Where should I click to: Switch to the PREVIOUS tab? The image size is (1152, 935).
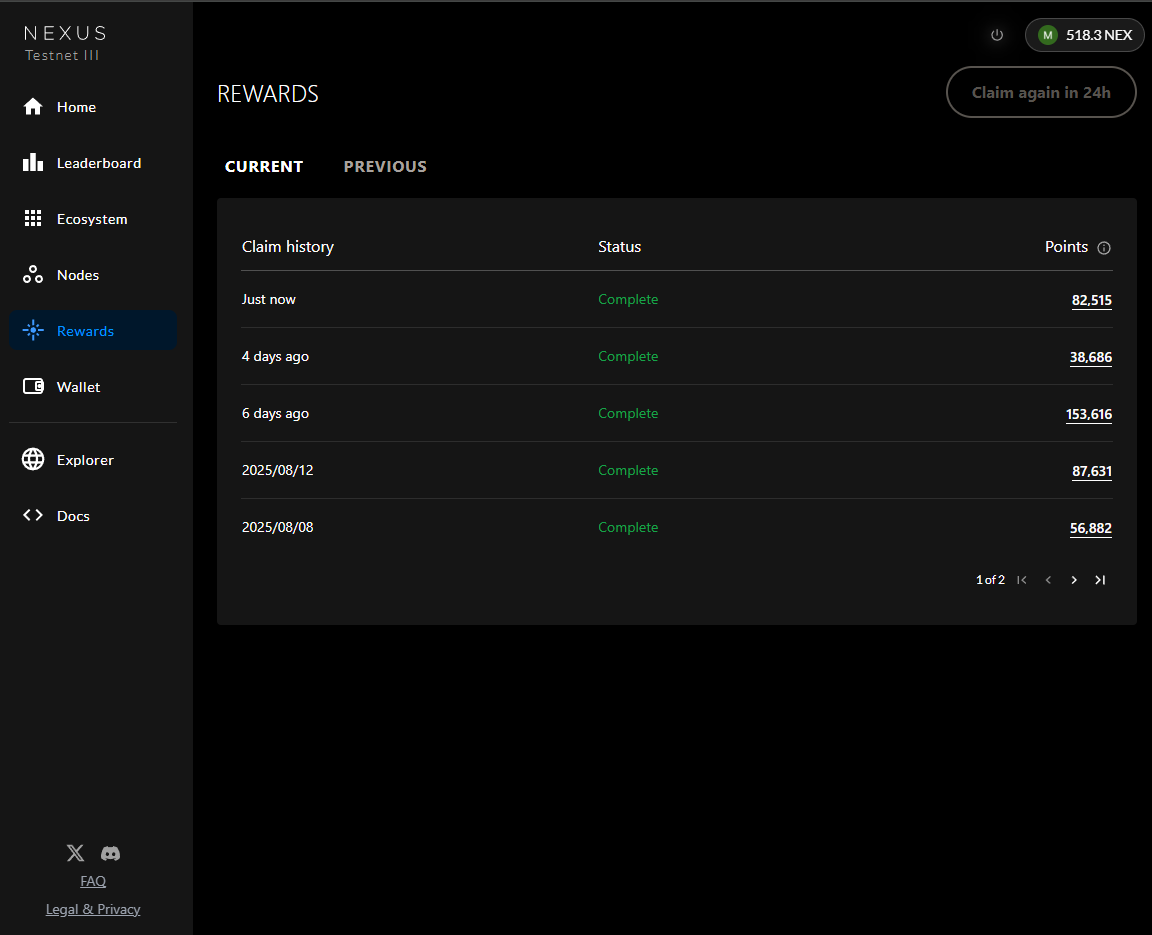point(385,167)
